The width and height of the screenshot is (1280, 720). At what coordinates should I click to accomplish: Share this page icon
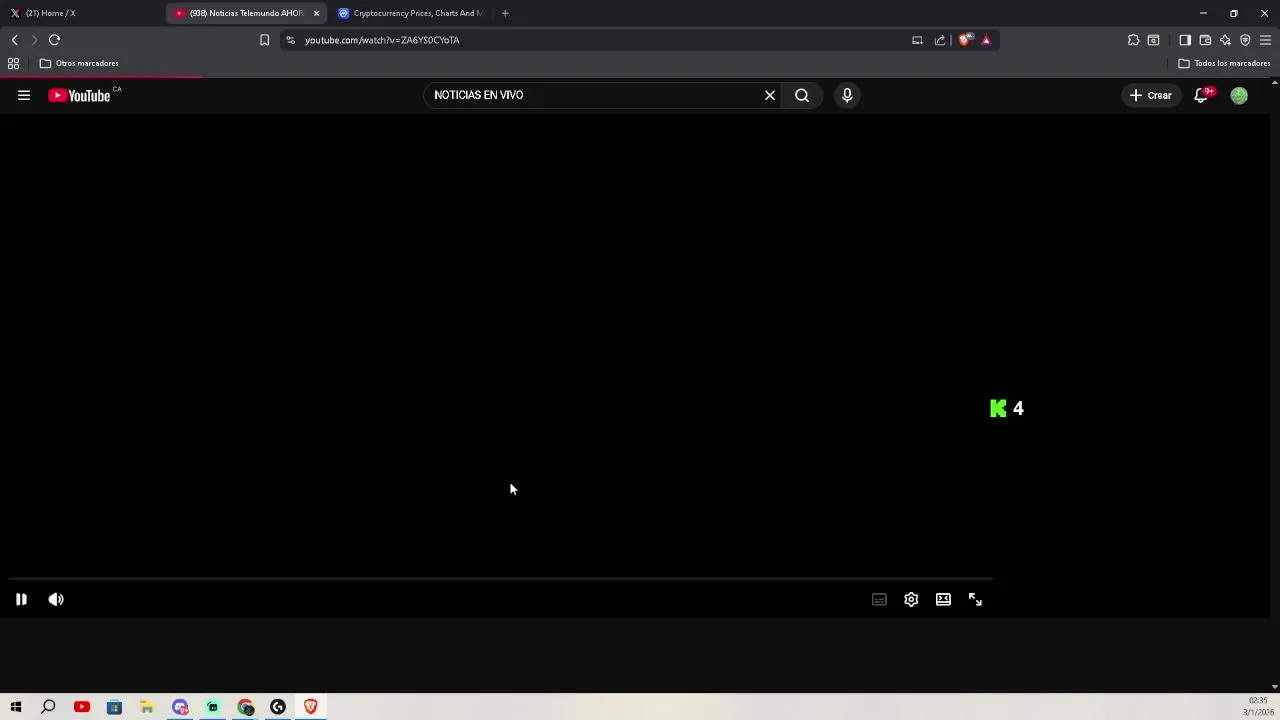940,40
